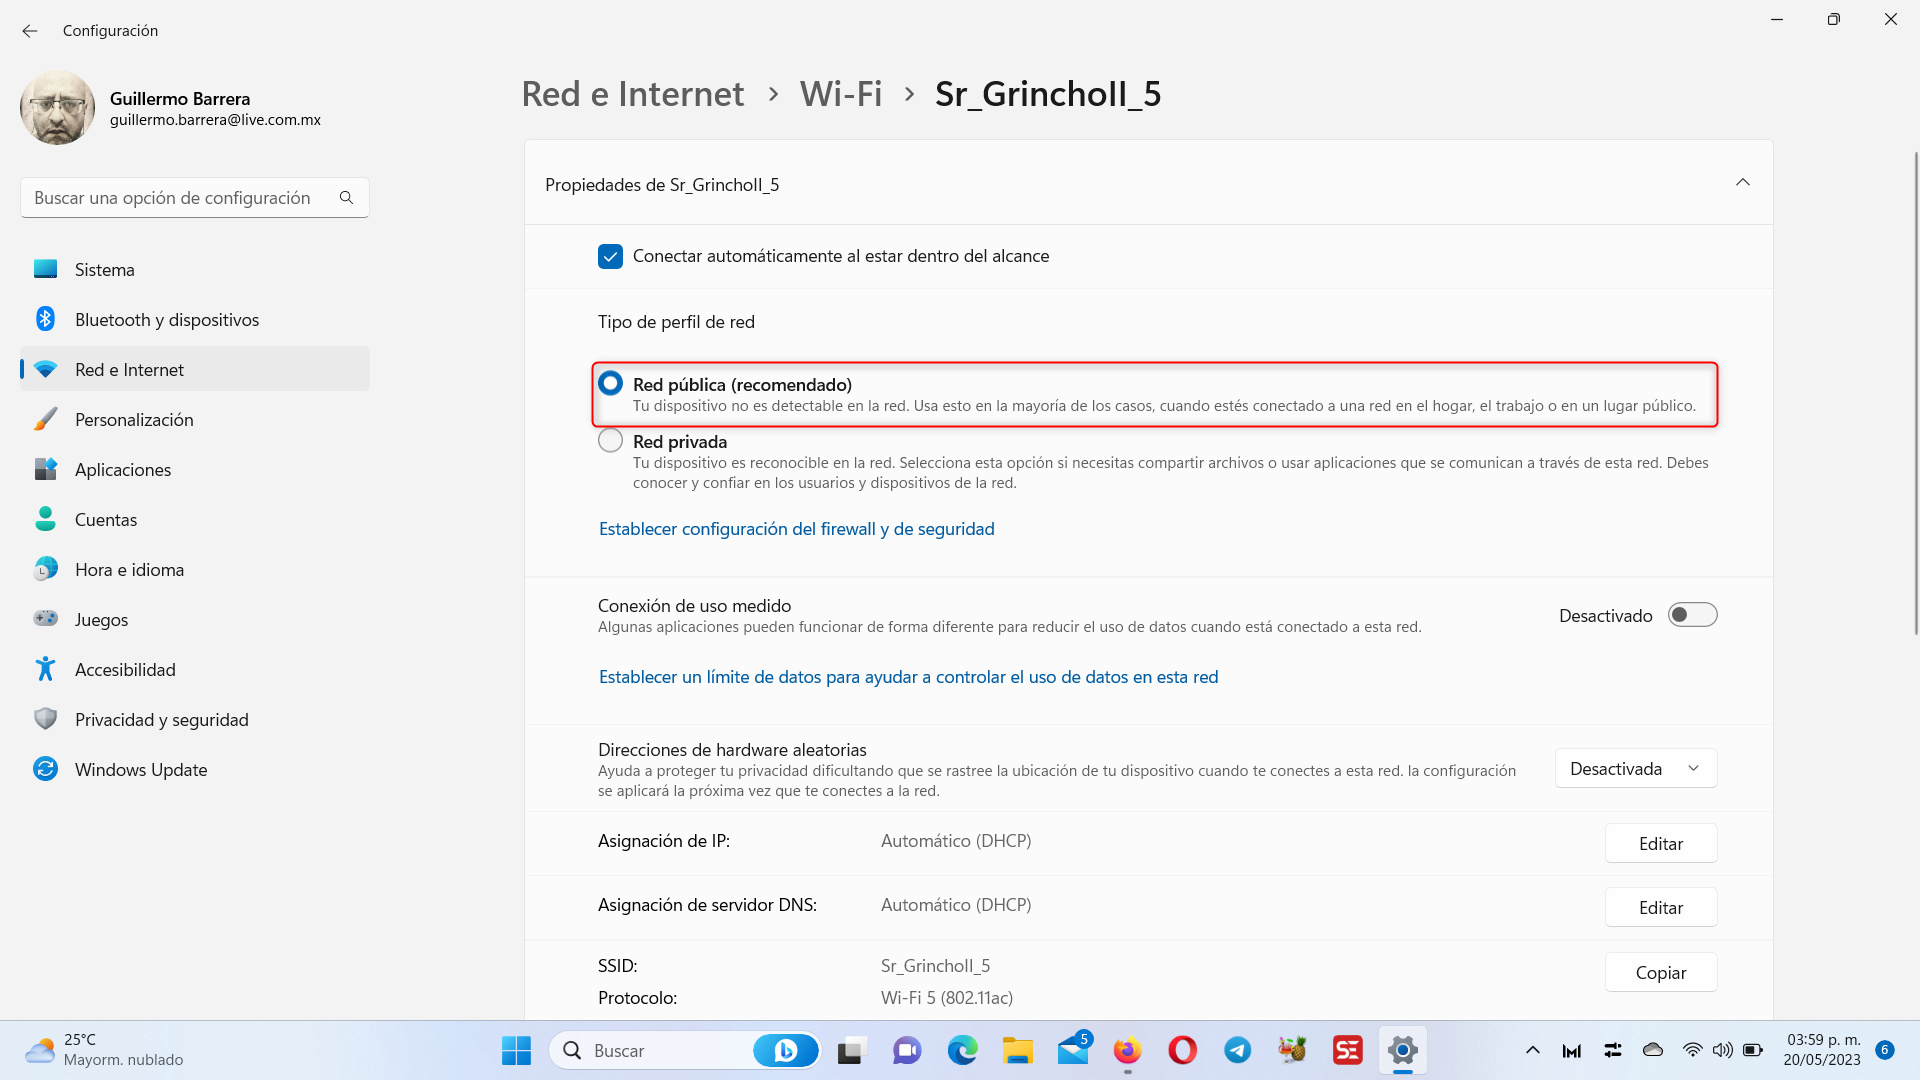Click the search magnifier icon in sidebar
The image size is (1920, 1080).
346,198
